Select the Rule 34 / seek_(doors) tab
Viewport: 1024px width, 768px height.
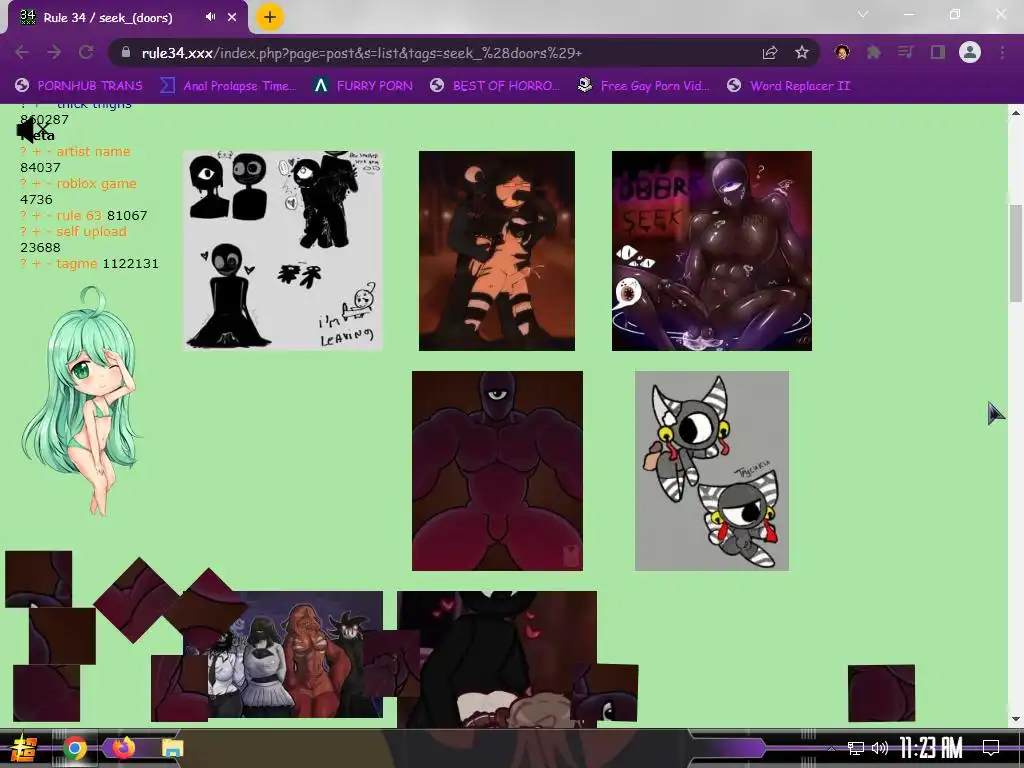click(x=128, y=18)
